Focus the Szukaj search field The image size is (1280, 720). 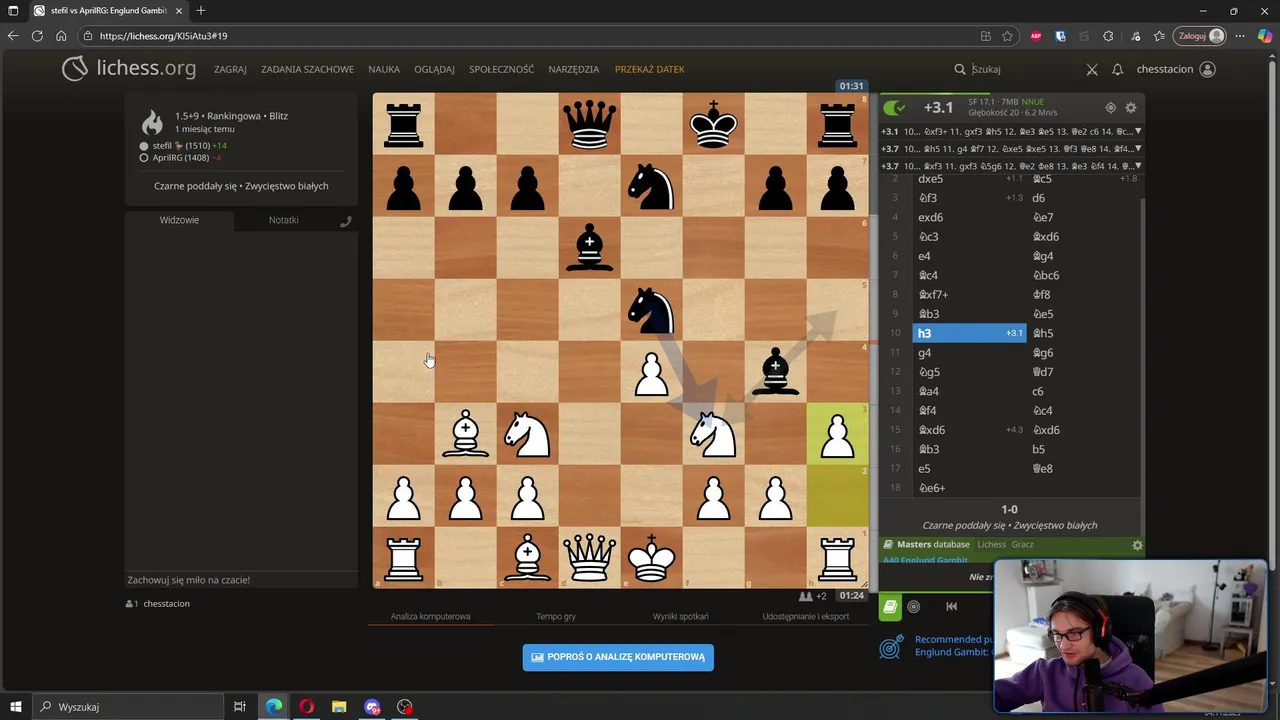point(1020,69)
